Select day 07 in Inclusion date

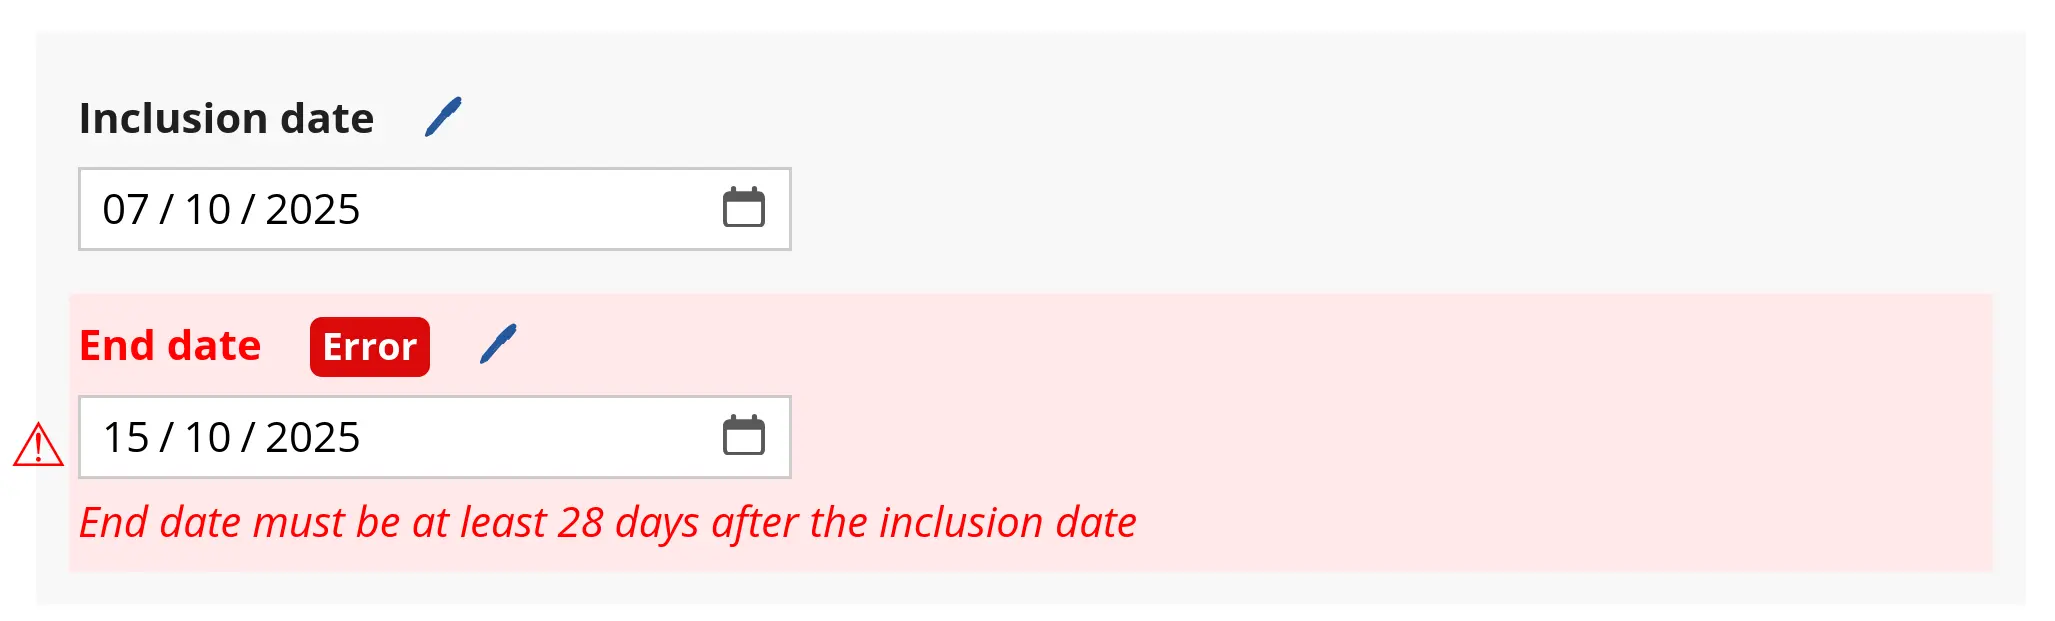[125, 210]
